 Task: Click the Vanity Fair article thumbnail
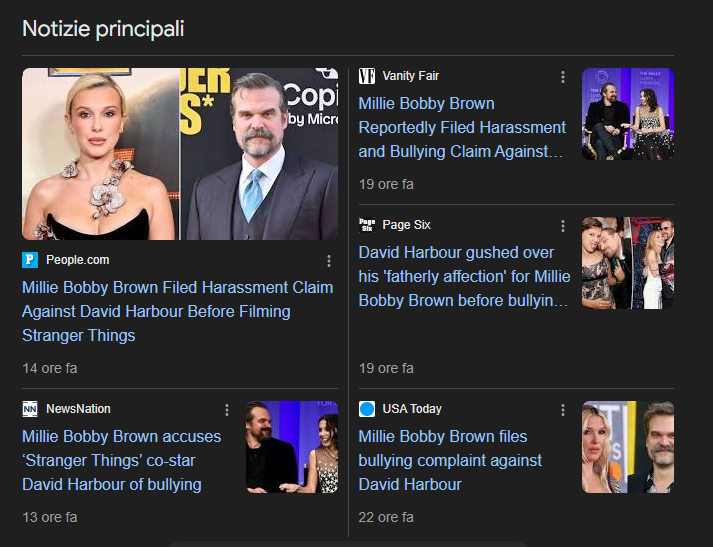pyautogui.click(x=628, y=114)
